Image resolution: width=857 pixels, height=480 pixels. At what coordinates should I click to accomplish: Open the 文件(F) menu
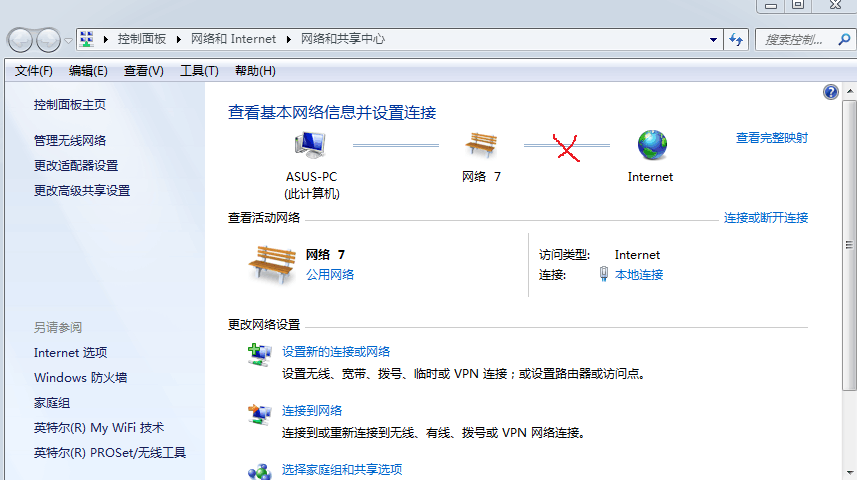tap(33, 71)
